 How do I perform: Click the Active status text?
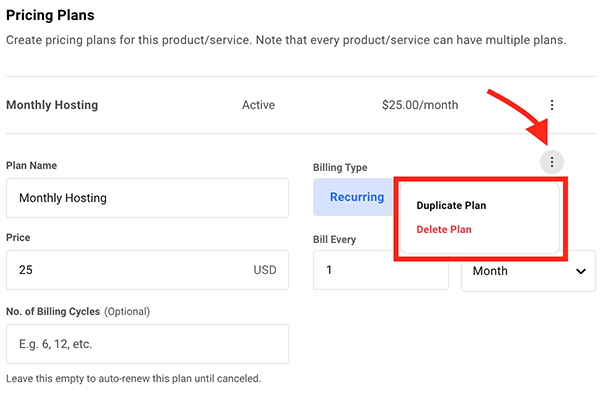pyautogui.click(x=258, y=105)
